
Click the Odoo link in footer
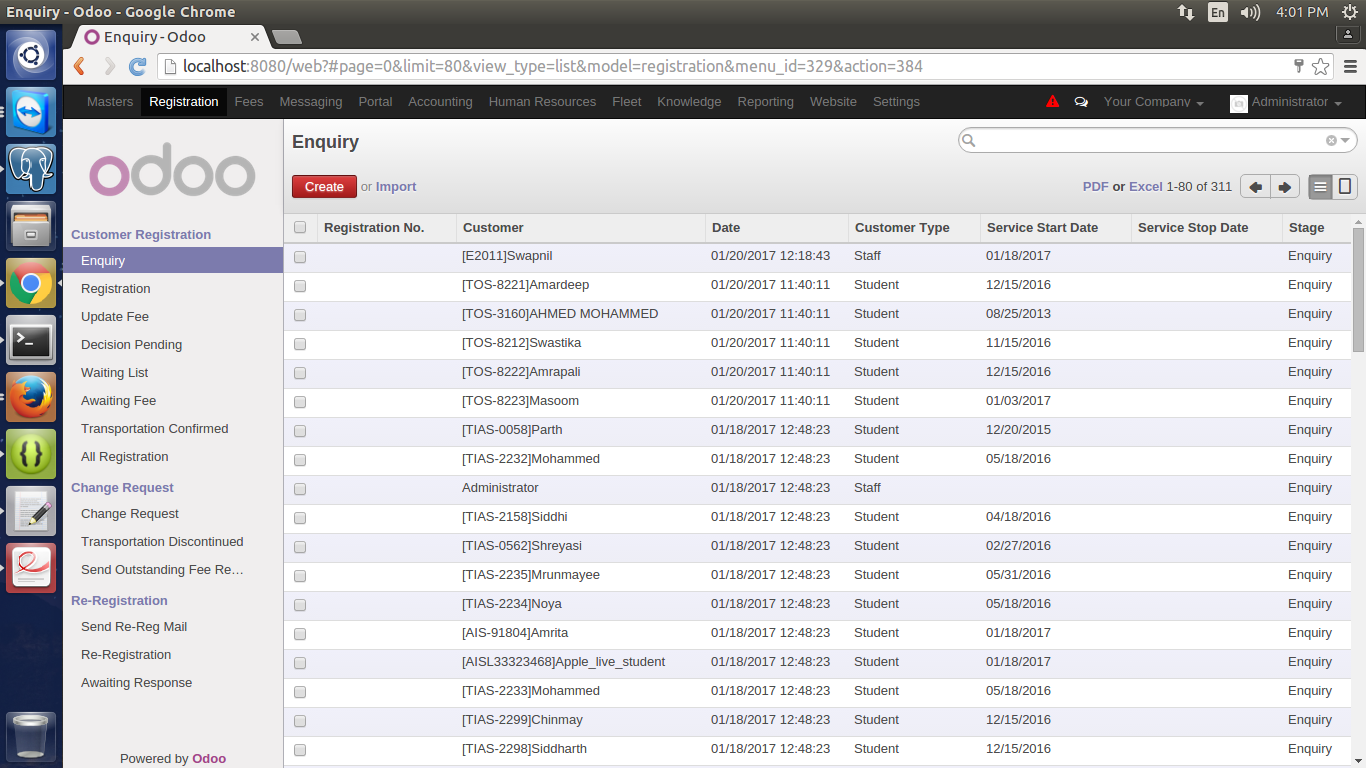[209, 759]
